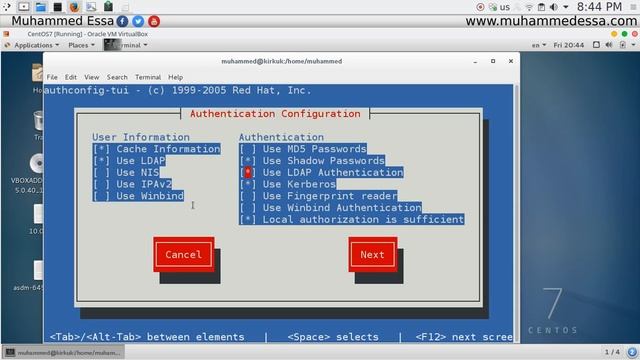Toggle the Use Kerberos checkbox
The height and width of the screenshot is (360, 640).
288,184
